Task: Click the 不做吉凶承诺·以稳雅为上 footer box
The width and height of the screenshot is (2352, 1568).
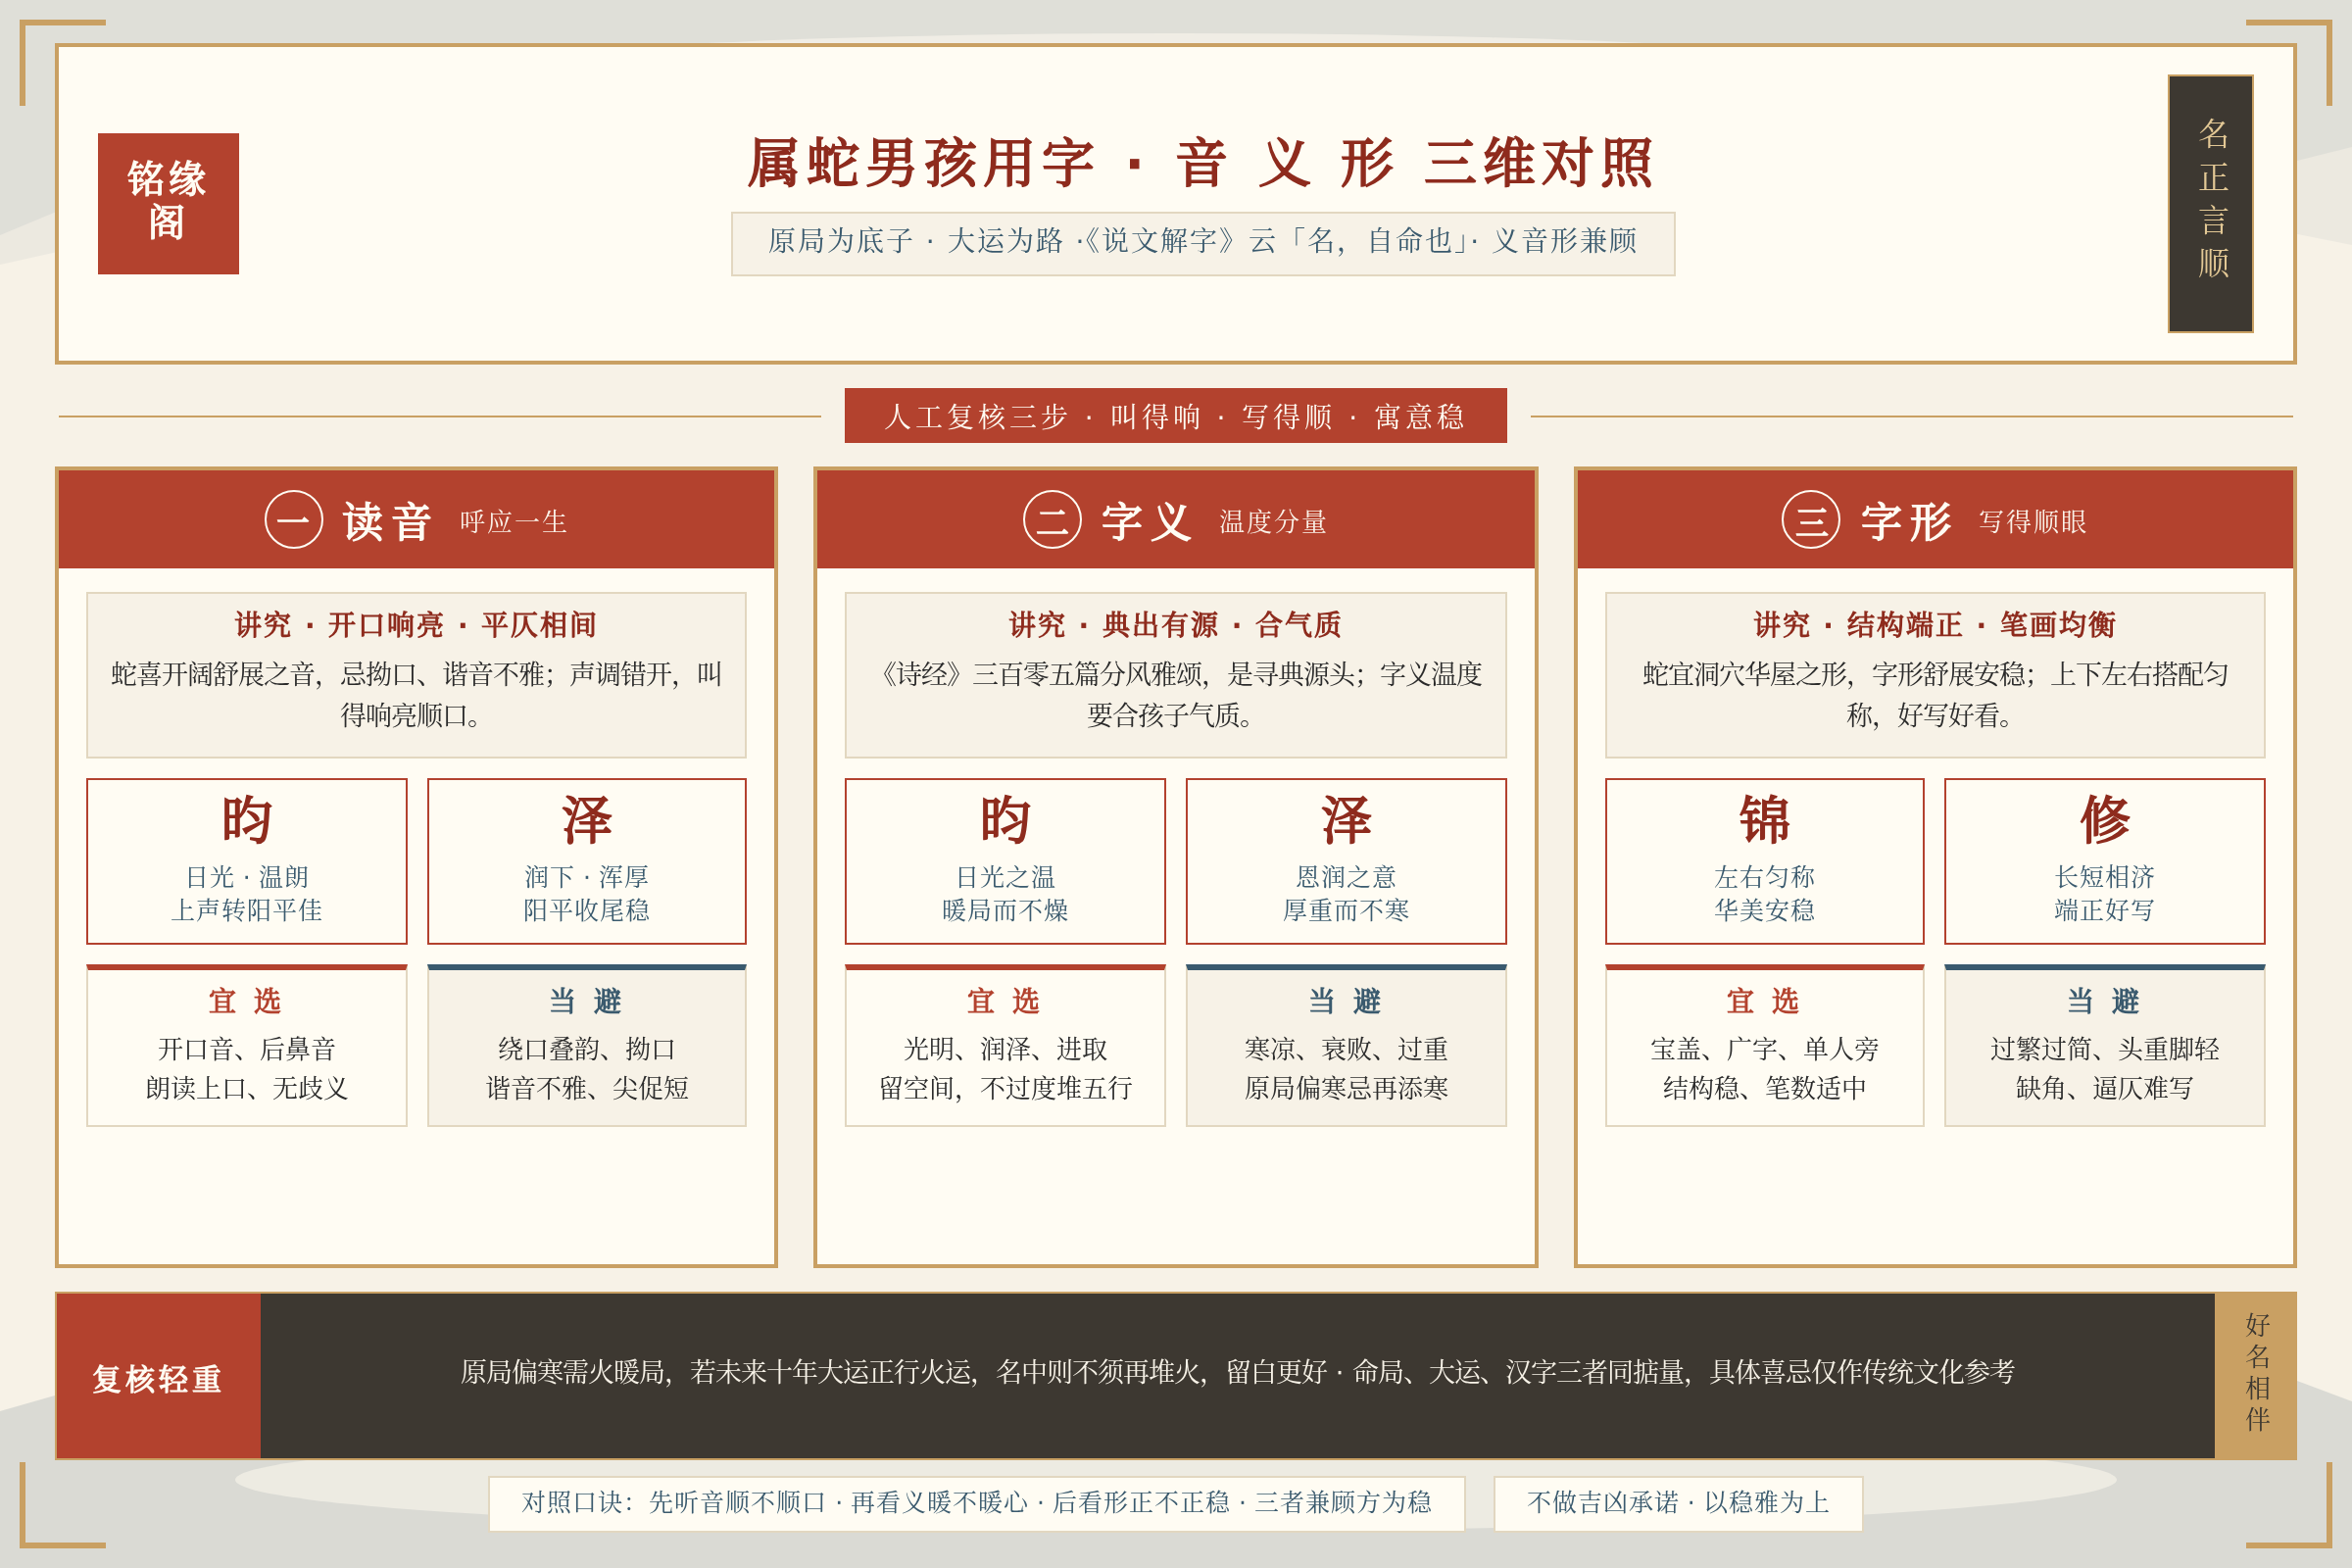Action: point(1678,1502)
